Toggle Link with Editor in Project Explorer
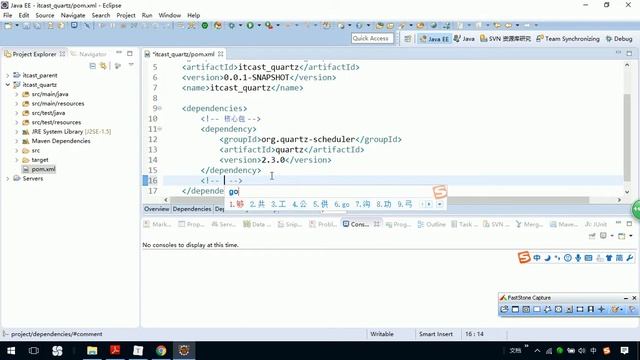This screenshot has width=640, height=360. pyautogui.click(x=103, y=66)
